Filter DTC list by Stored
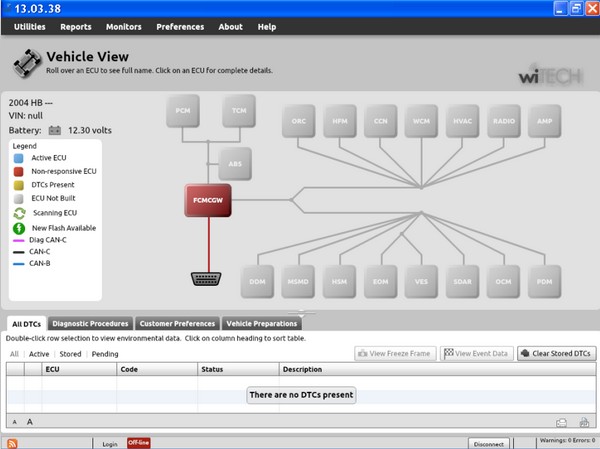 point(70,354)
